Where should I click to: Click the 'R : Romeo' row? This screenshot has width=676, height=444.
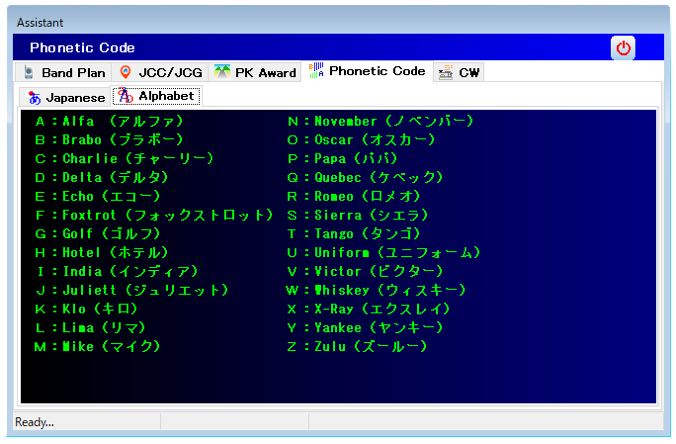354,197
